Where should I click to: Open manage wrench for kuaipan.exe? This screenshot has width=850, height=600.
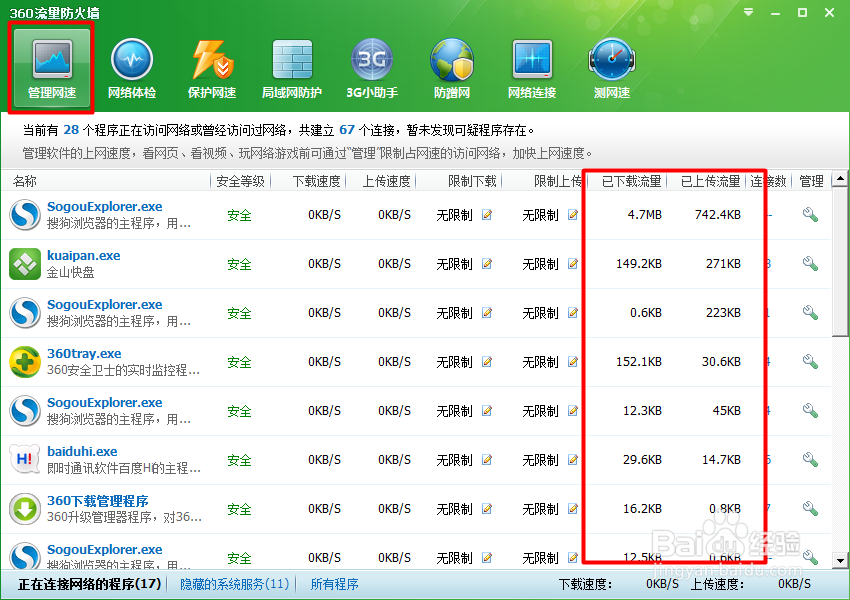click(x=810, y=264)
